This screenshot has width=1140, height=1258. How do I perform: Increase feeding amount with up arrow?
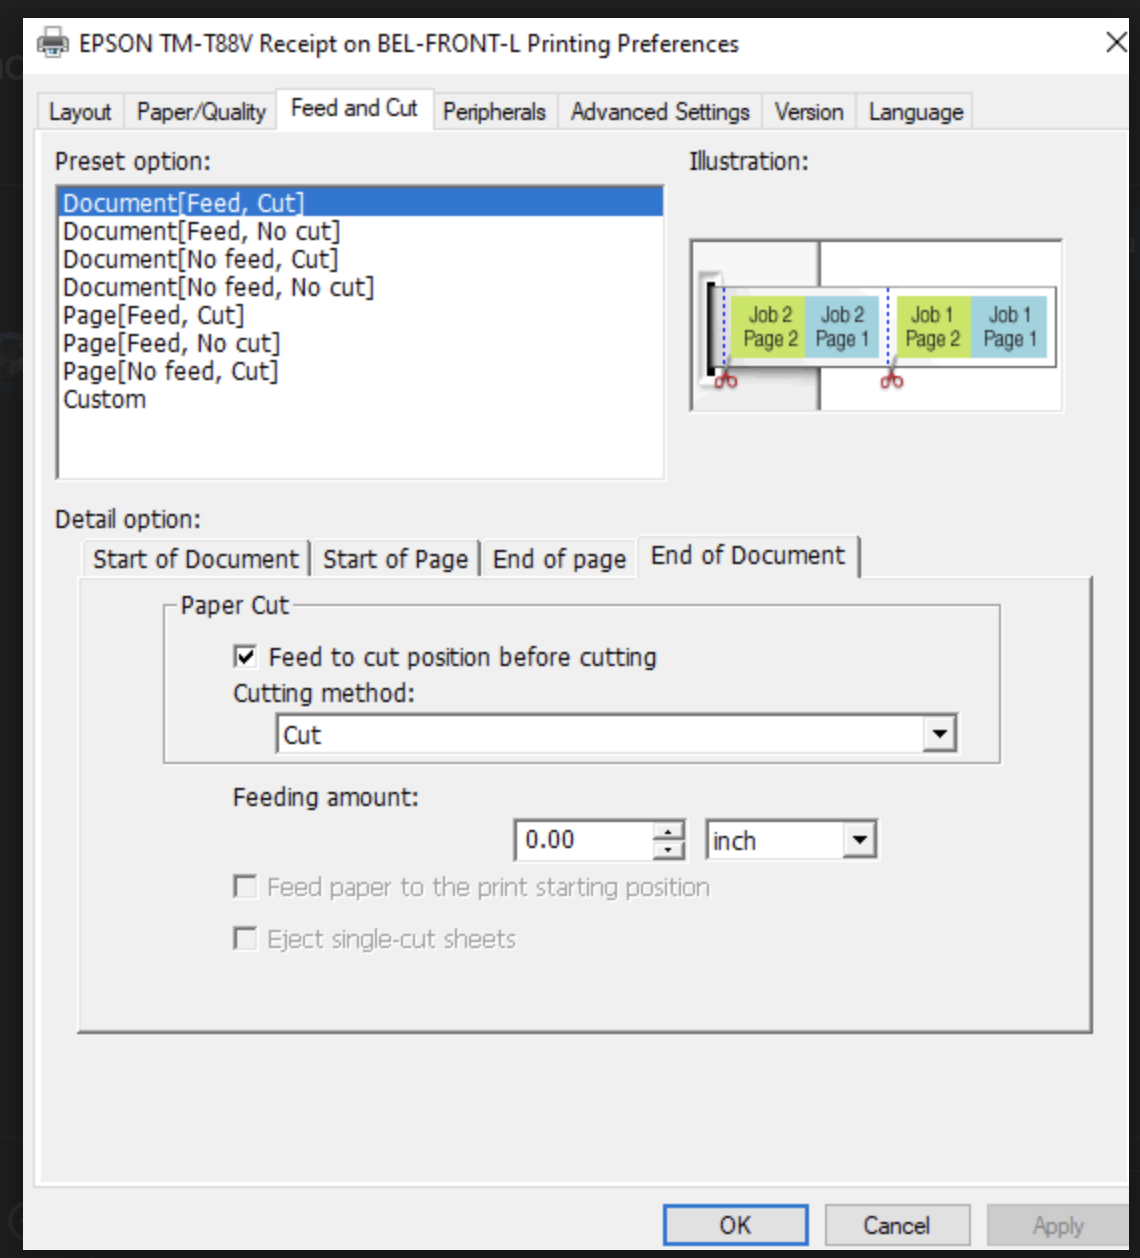point(669,830)
